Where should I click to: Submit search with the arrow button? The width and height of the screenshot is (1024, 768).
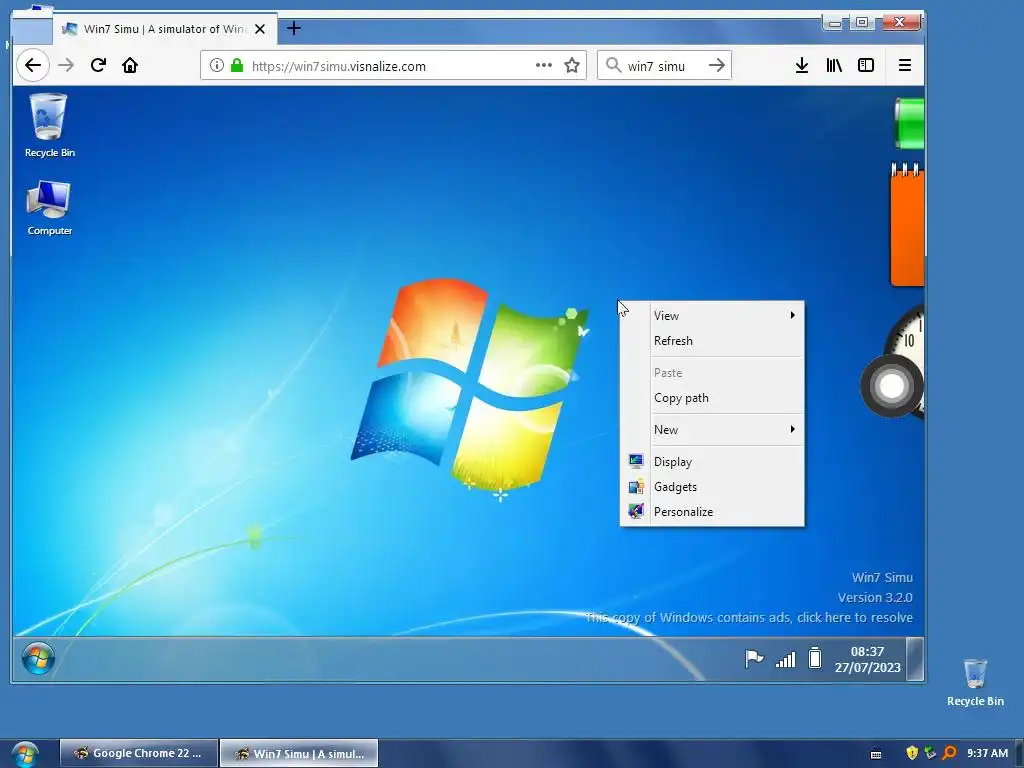[x=716, y=65]
